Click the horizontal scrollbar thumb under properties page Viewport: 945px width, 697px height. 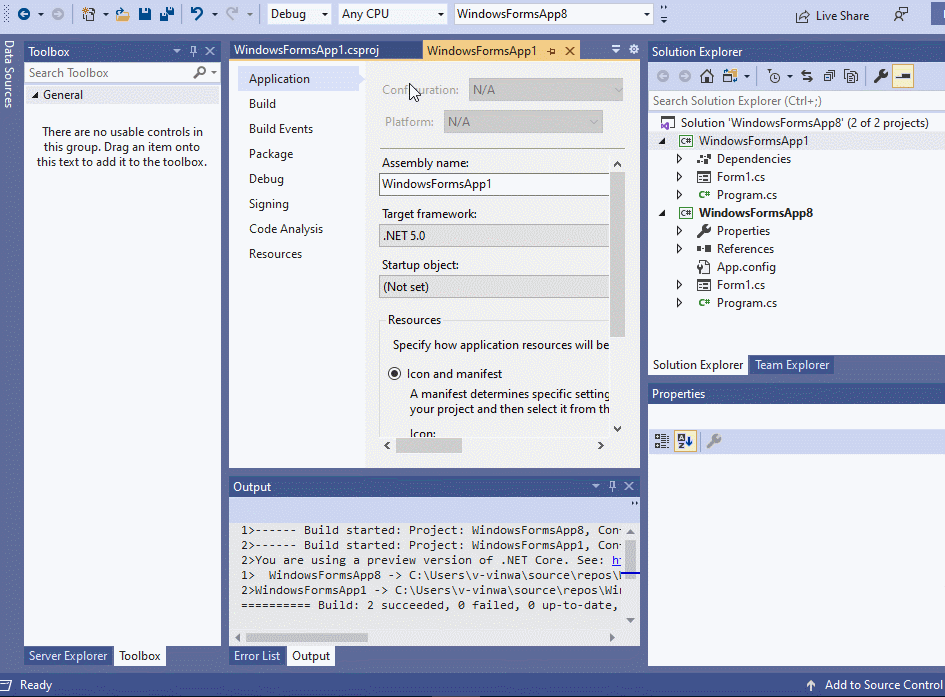(x=429, y=446)
